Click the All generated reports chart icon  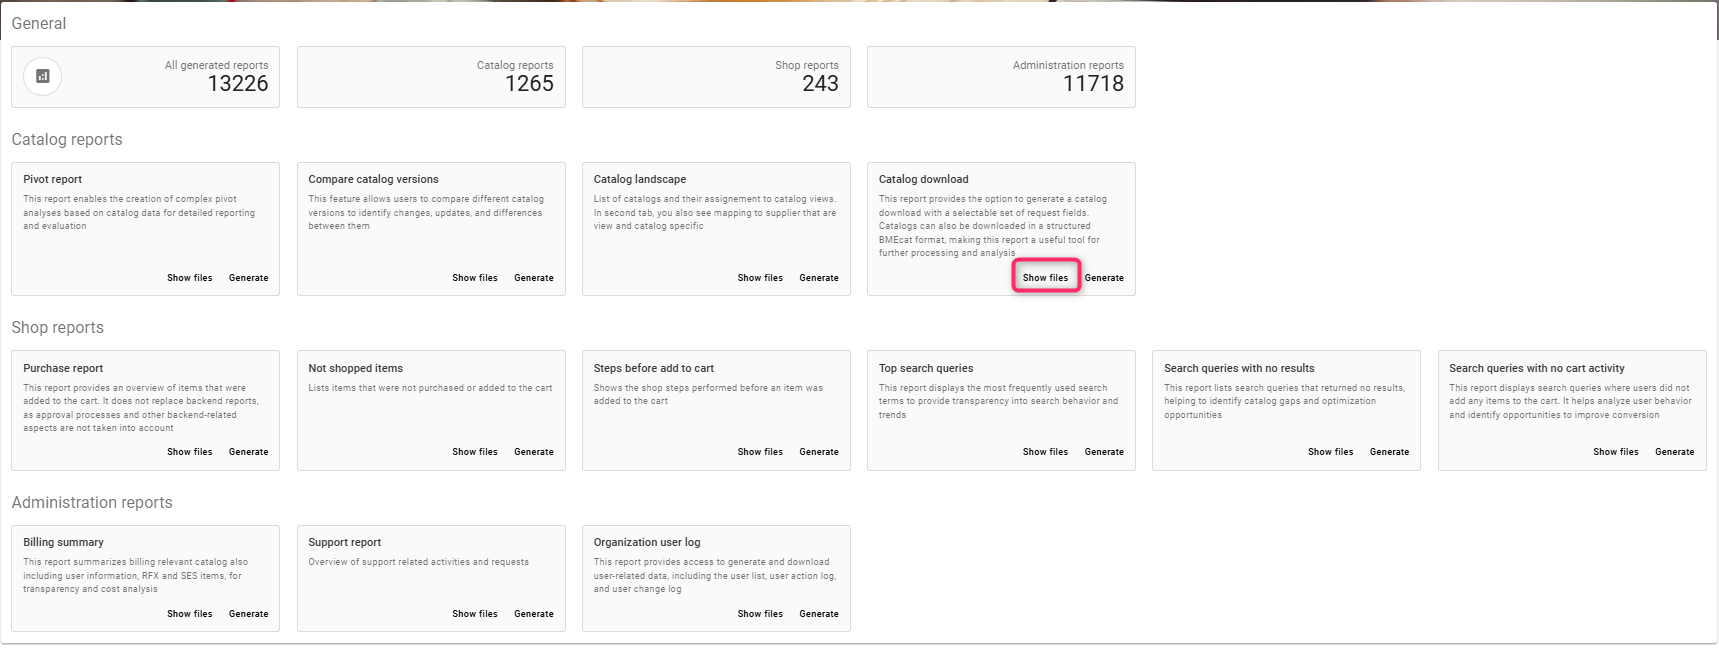[42, 76]
